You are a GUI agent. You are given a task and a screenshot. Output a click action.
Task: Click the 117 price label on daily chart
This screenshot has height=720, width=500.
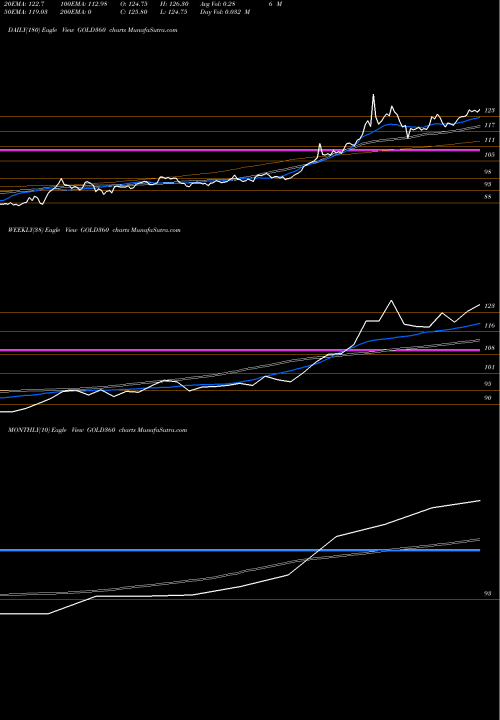pyautogui.click(x=489, y=125)
